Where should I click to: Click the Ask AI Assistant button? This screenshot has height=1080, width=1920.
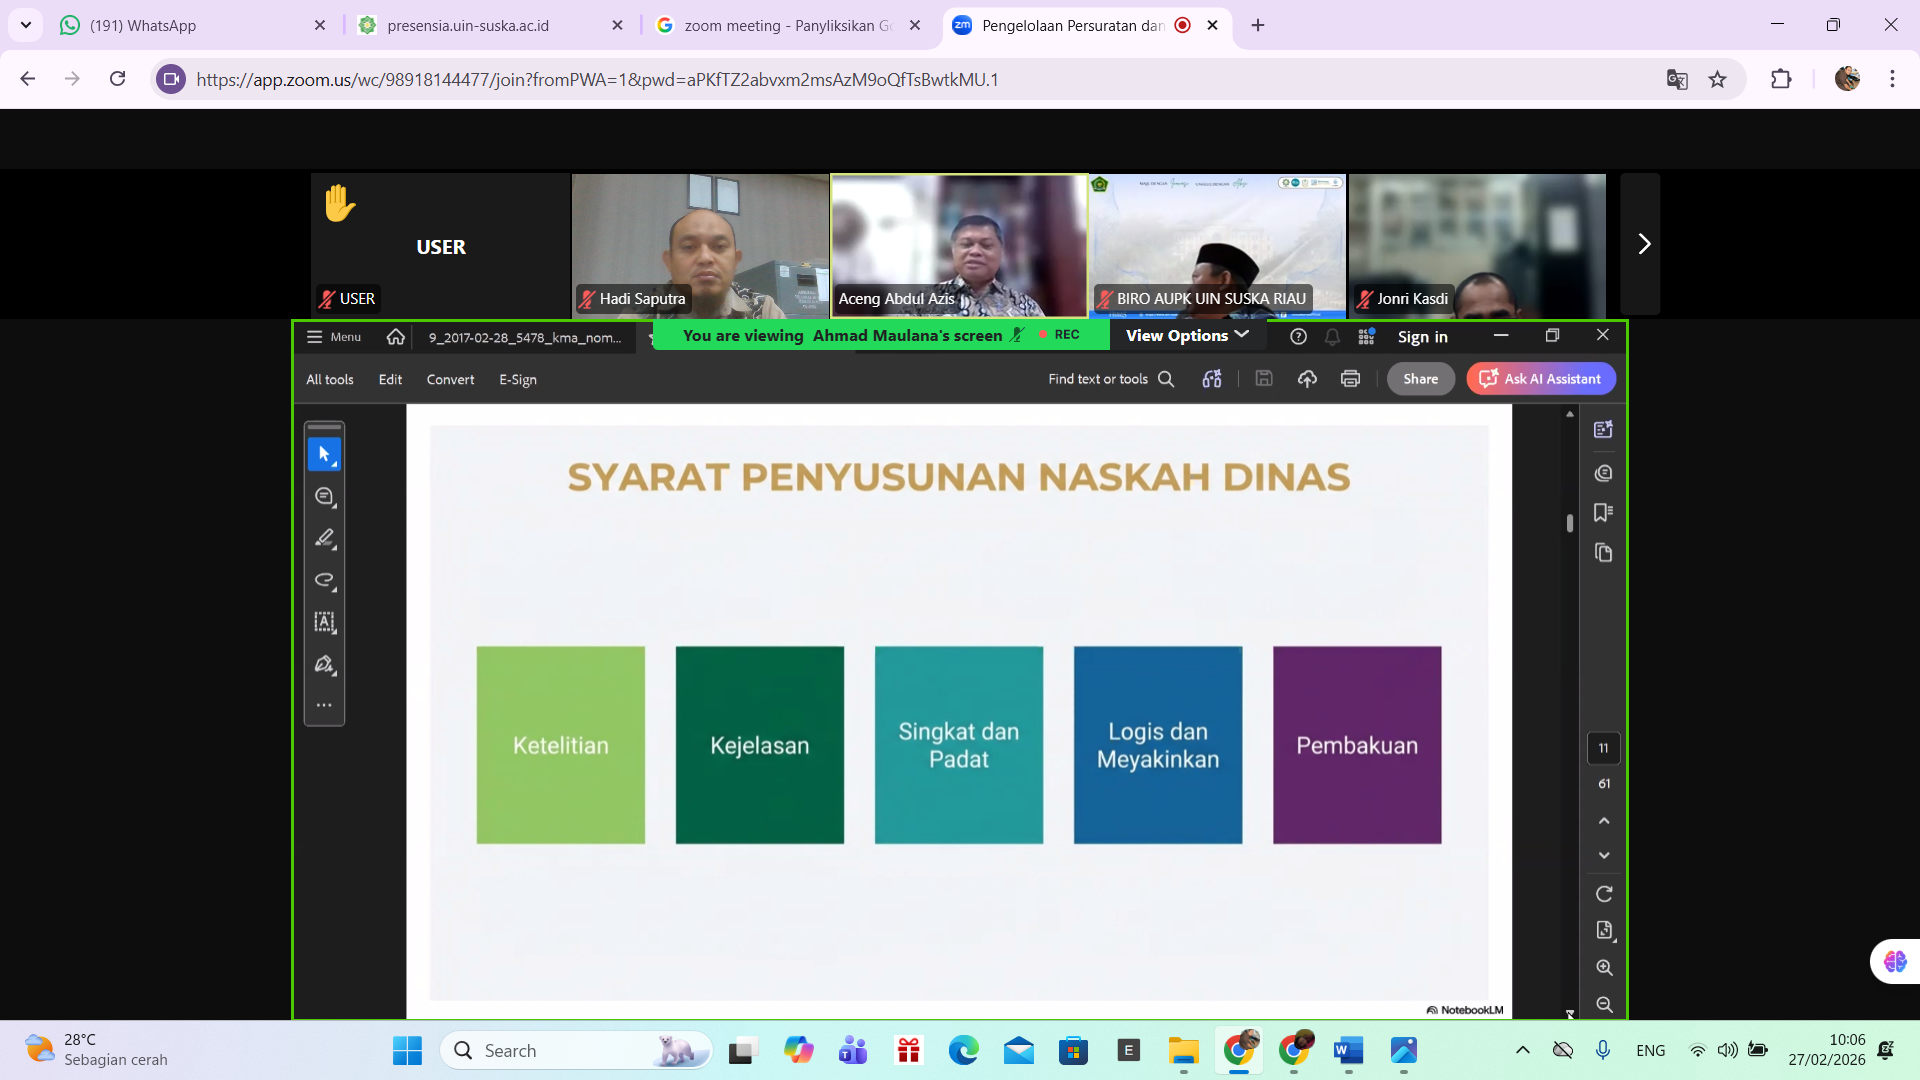pyautogui.click(x=1541, y=379)
